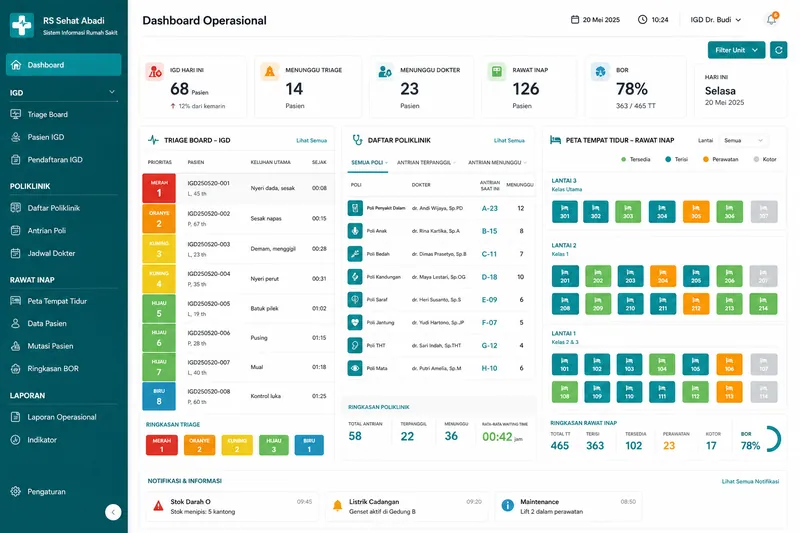This screenshot has width=800, height=533.
Task: Select the Dashboard menu item
Action: pyautogui.click(x=63, y=65)
